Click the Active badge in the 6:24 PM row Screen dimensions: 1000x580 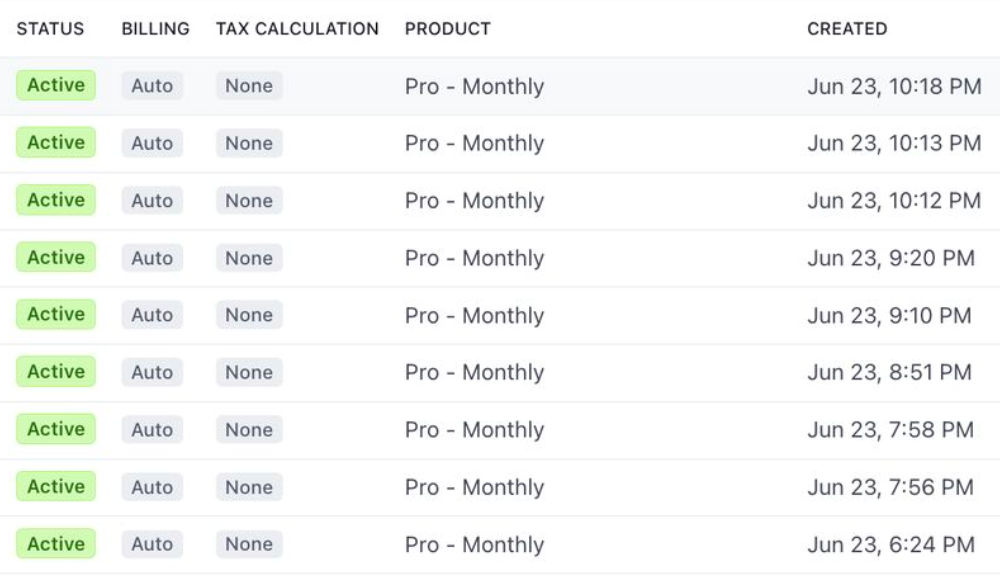tap(56, 544)
